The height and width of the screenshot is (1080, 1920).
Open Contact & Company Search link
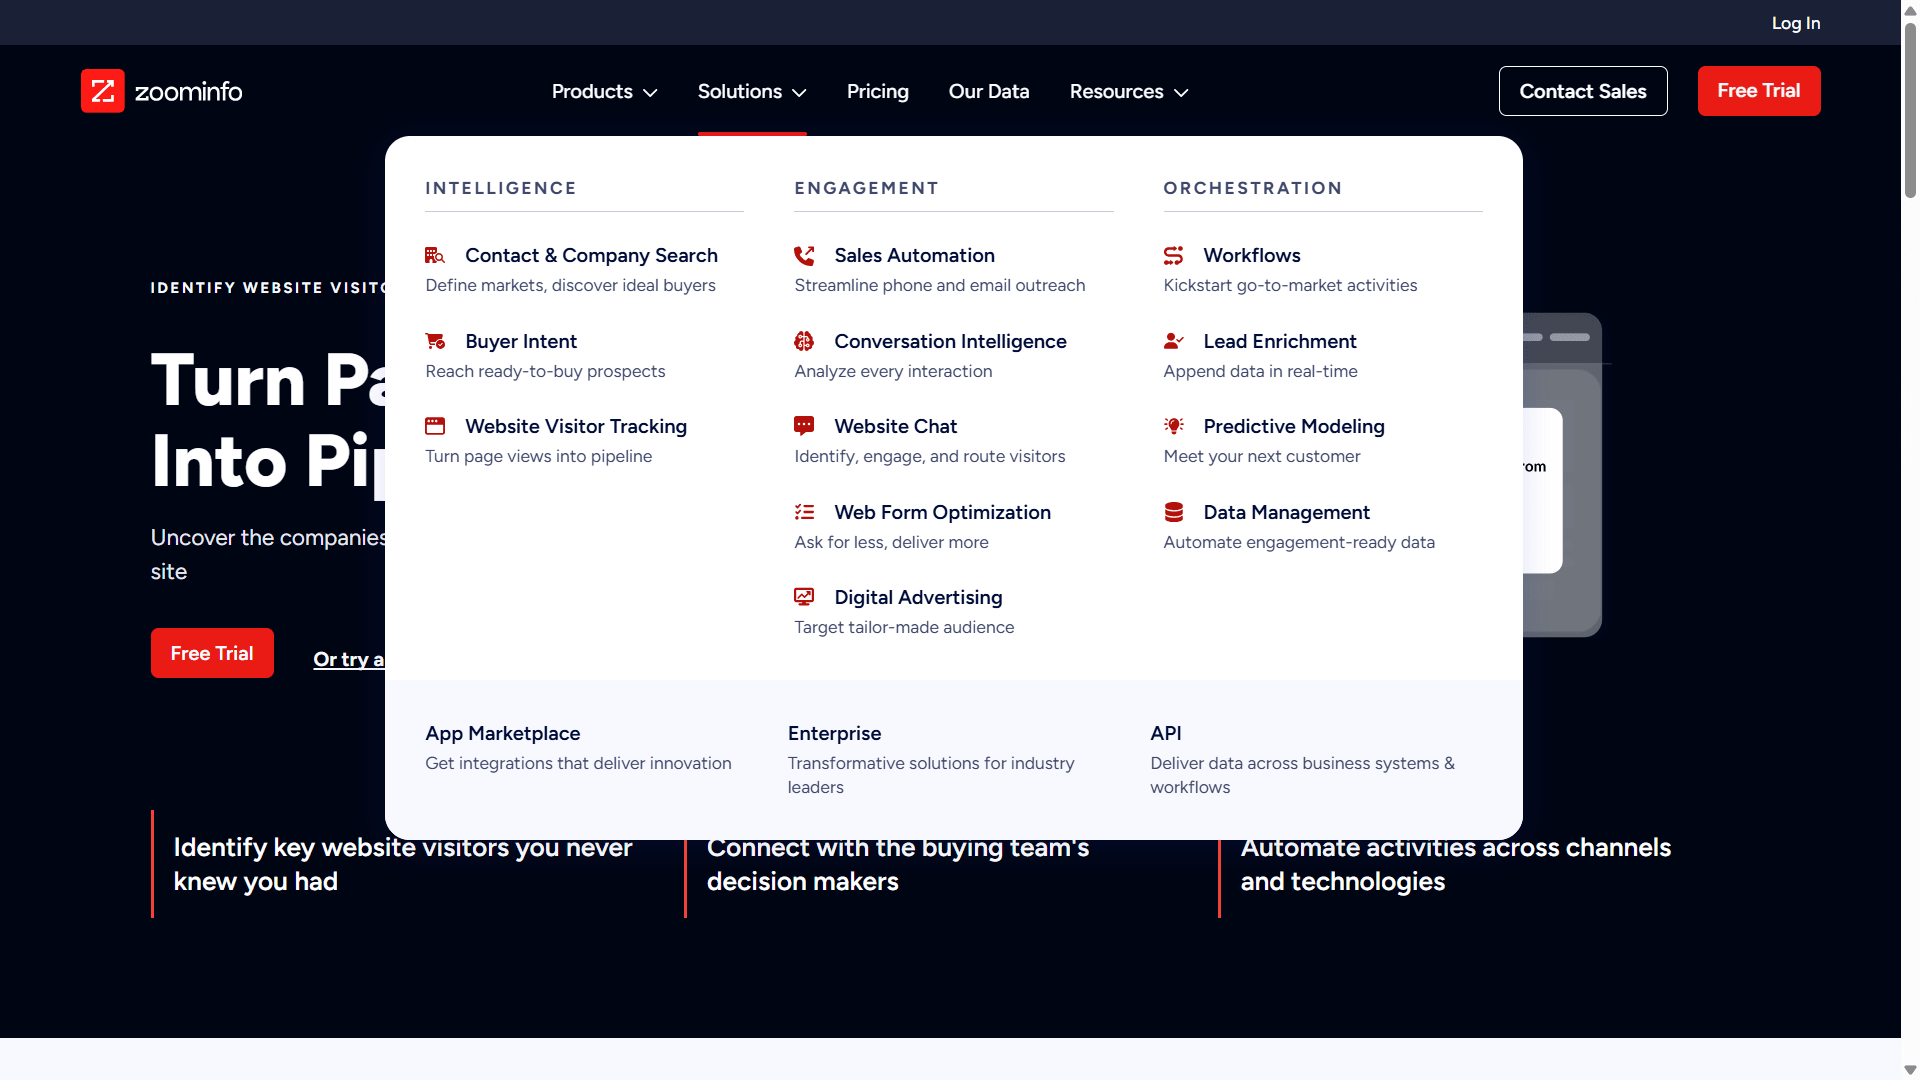[591, 256]
